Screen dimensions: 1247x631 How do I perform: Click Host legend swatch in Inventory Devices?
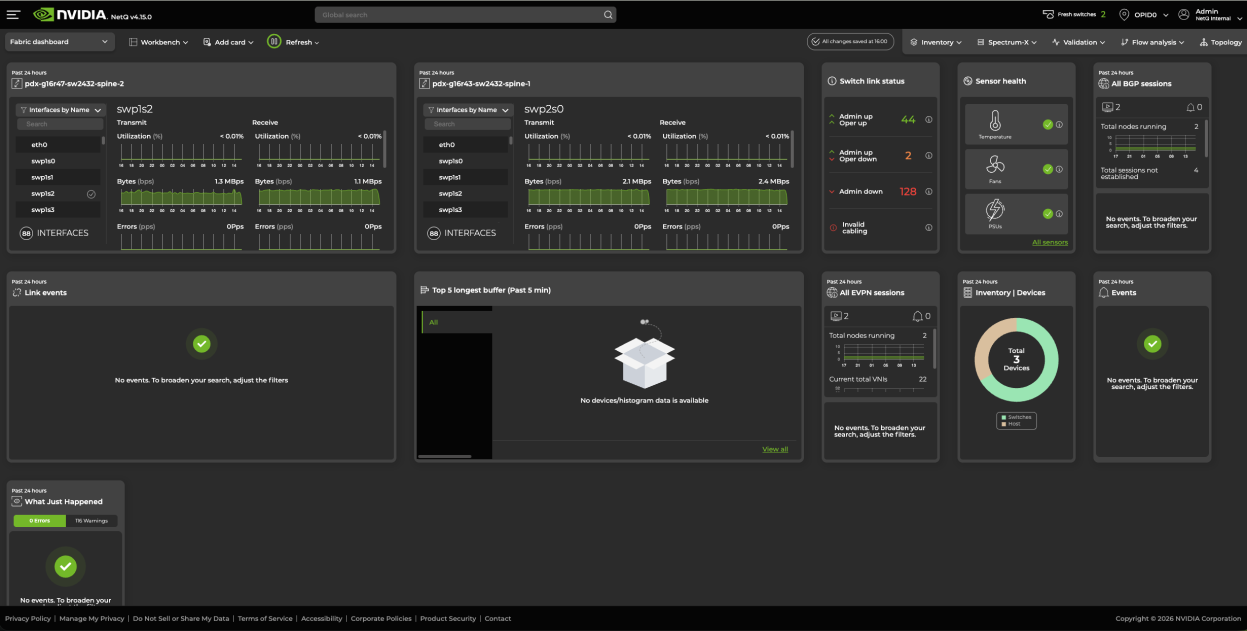tap(1004, 424)
